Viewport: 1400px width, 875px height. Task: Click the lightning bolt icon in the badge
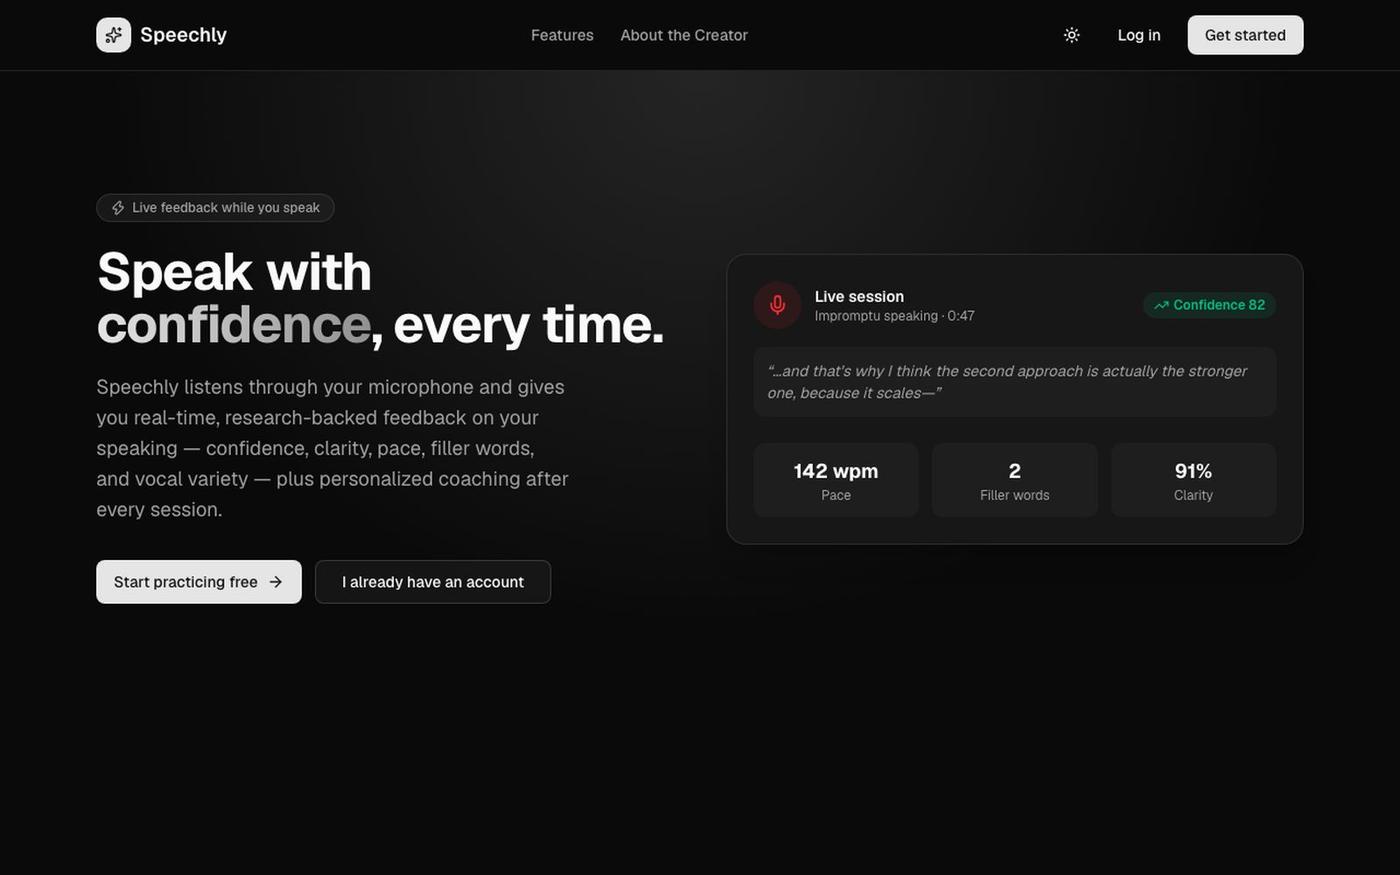pos(118,208)
